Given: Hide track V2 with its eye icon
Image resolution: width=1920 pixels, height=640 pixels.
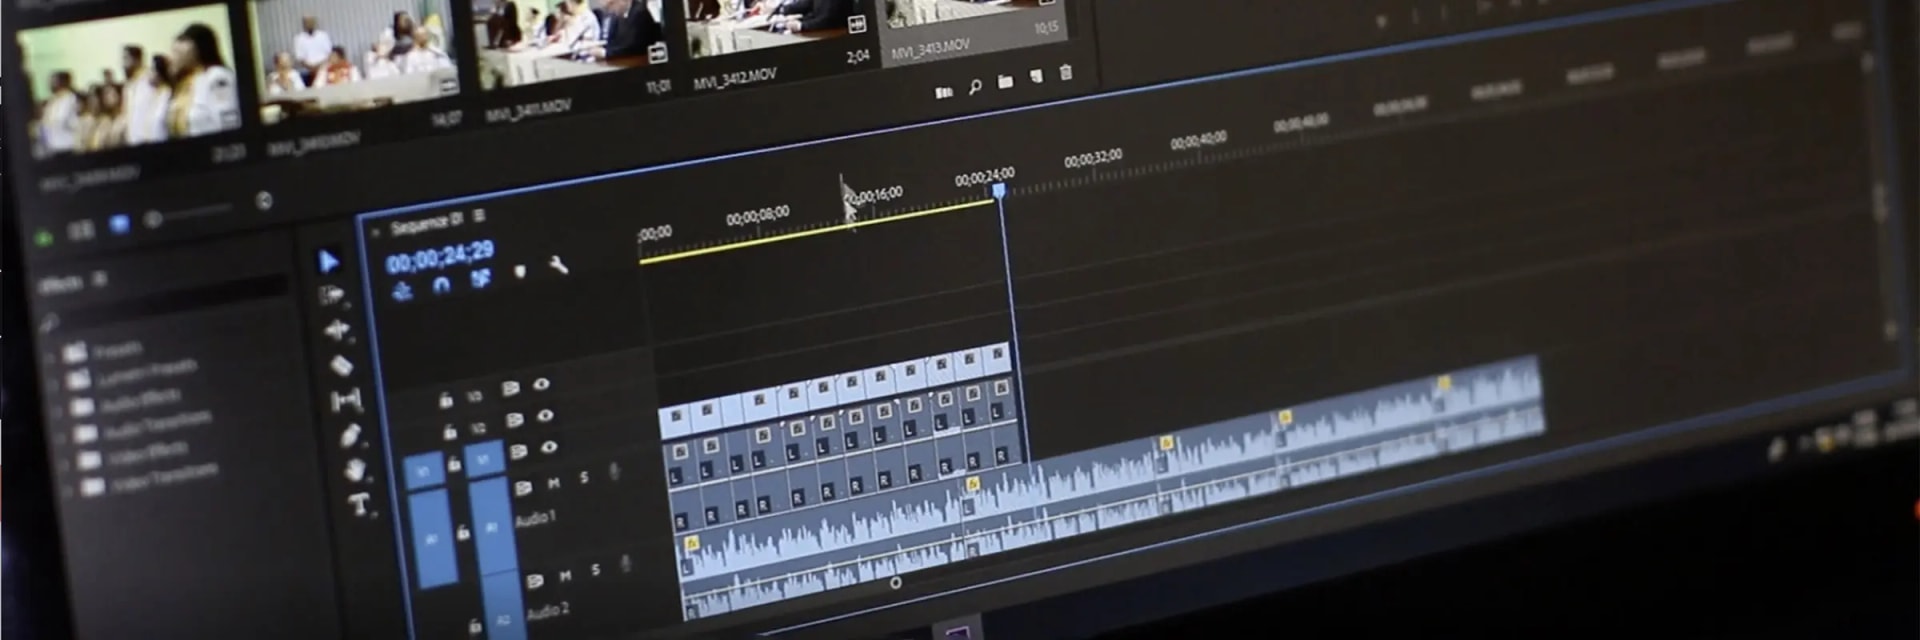Looking at the screenshot, I should click(x=545, y=416).
